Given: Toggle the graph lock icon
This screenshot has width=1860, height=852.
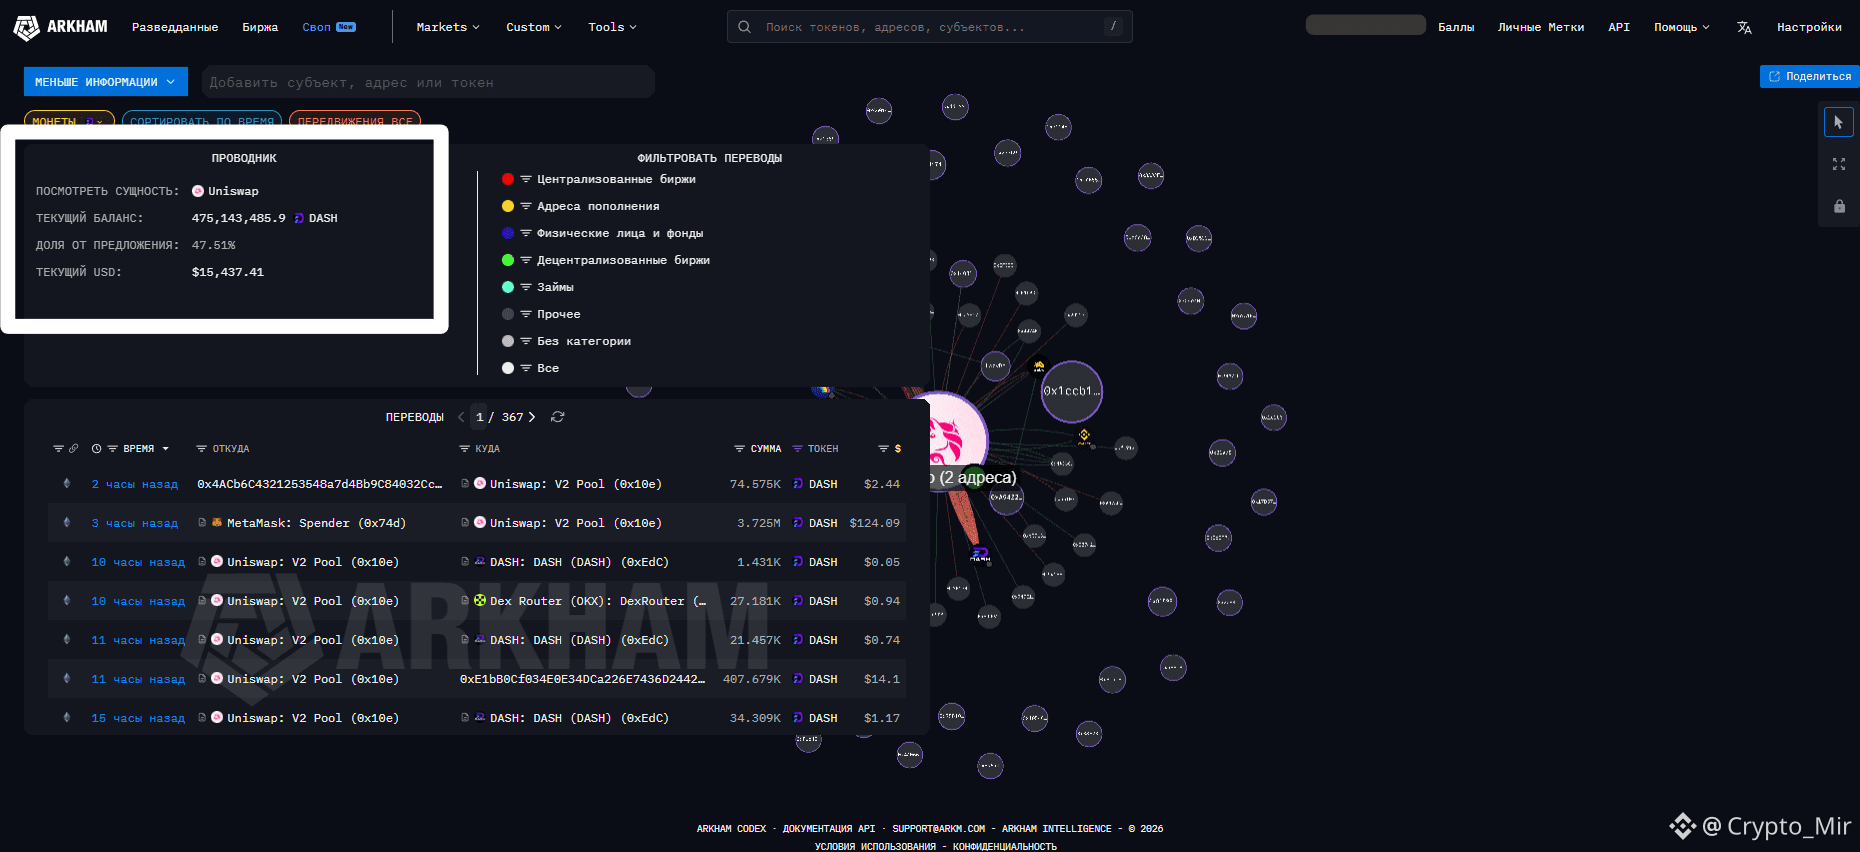Looking at the screenshot, I should (1839, 206).
